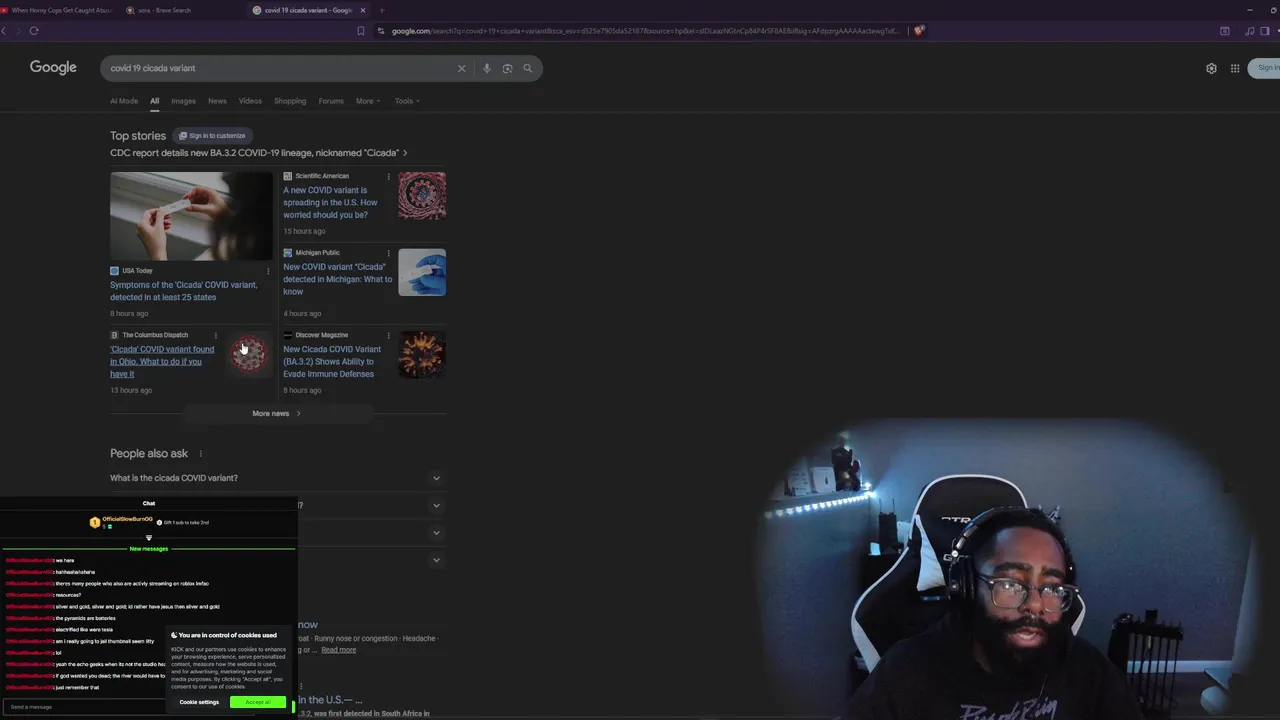Focus the chat 'Send a message' field
The image size is (1280, 720).
click(x=85, y=707)
